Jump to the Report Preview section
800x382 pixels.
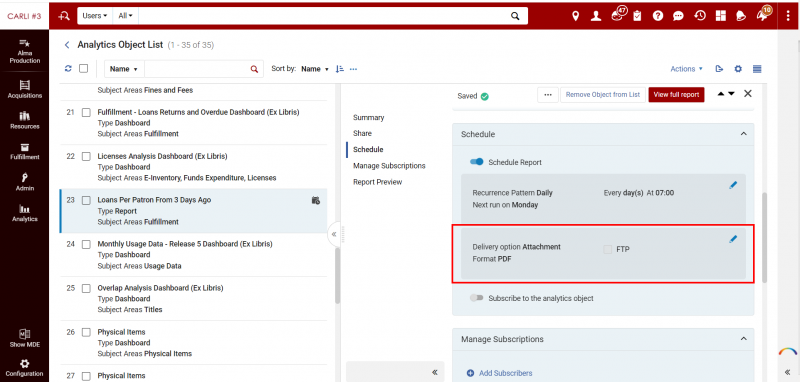pyautogui.click(x=378, y=182)
